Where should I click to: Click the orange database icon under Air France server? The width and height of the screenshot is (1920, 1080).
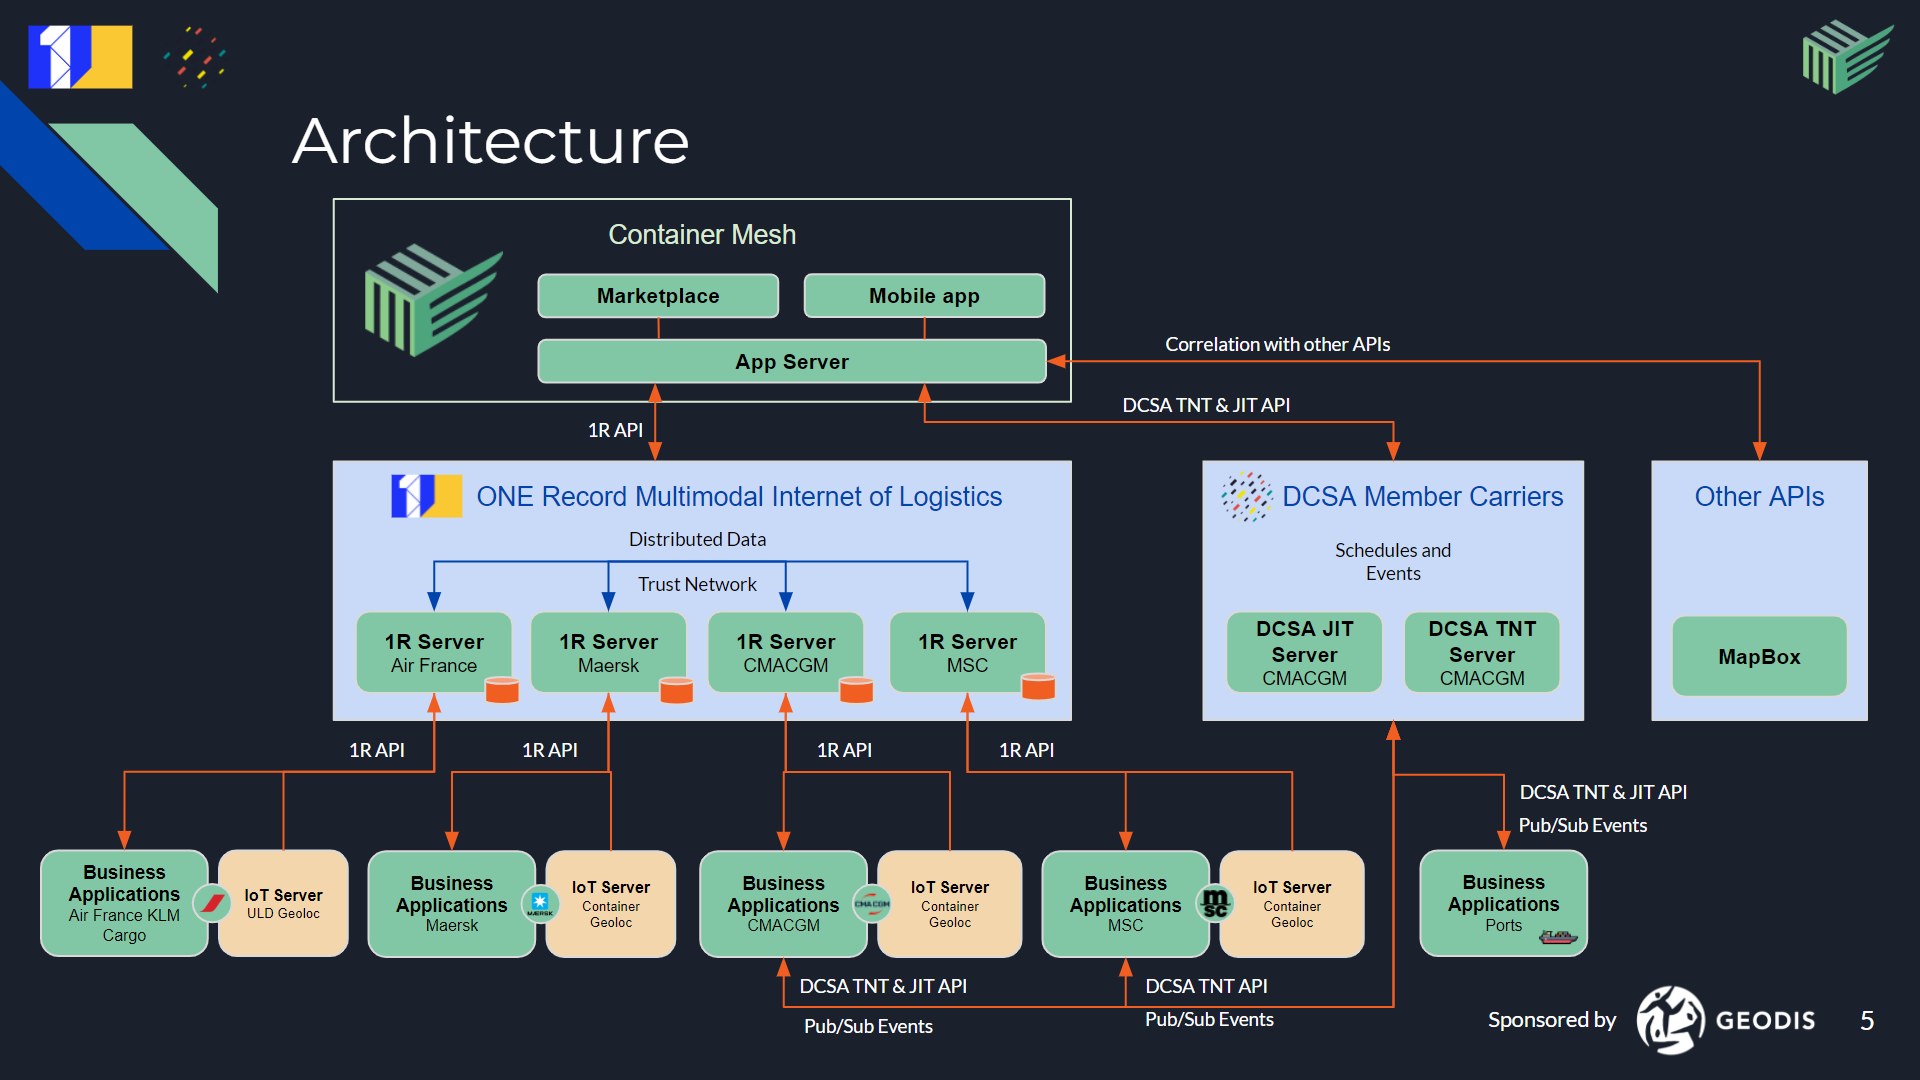coord(501,689)
